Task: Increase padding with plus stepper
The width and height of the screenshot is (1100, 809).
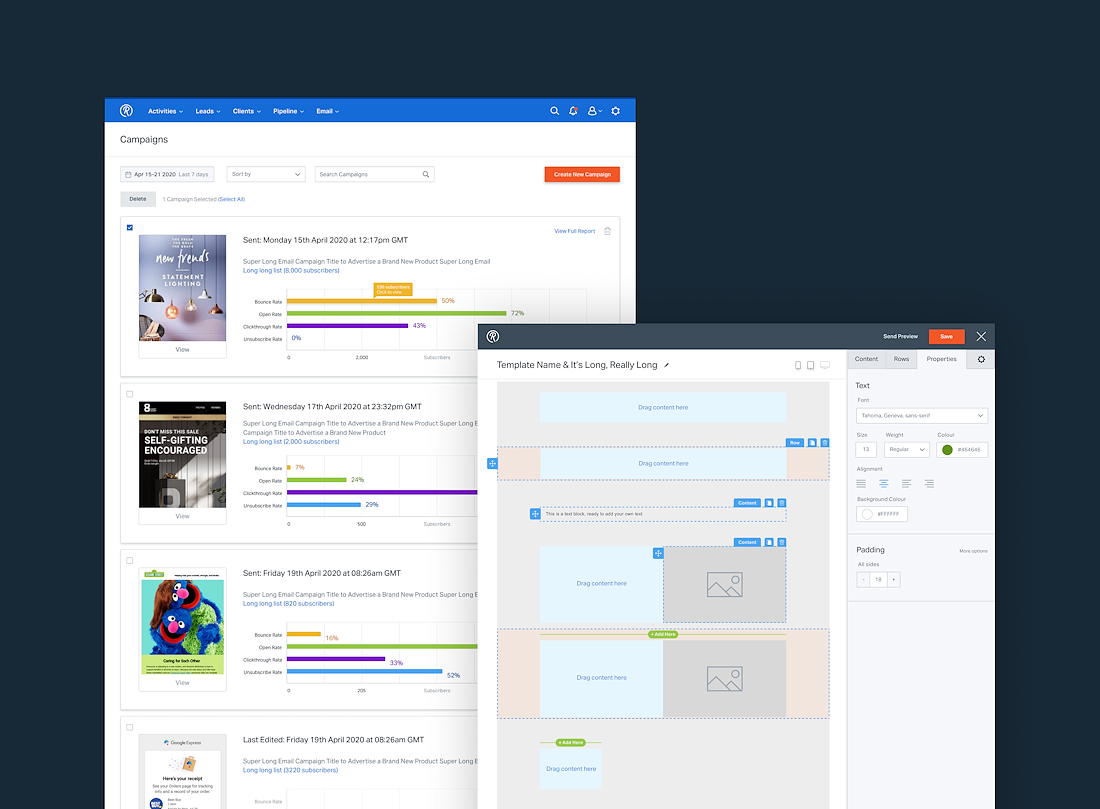Action: point(893,580)
